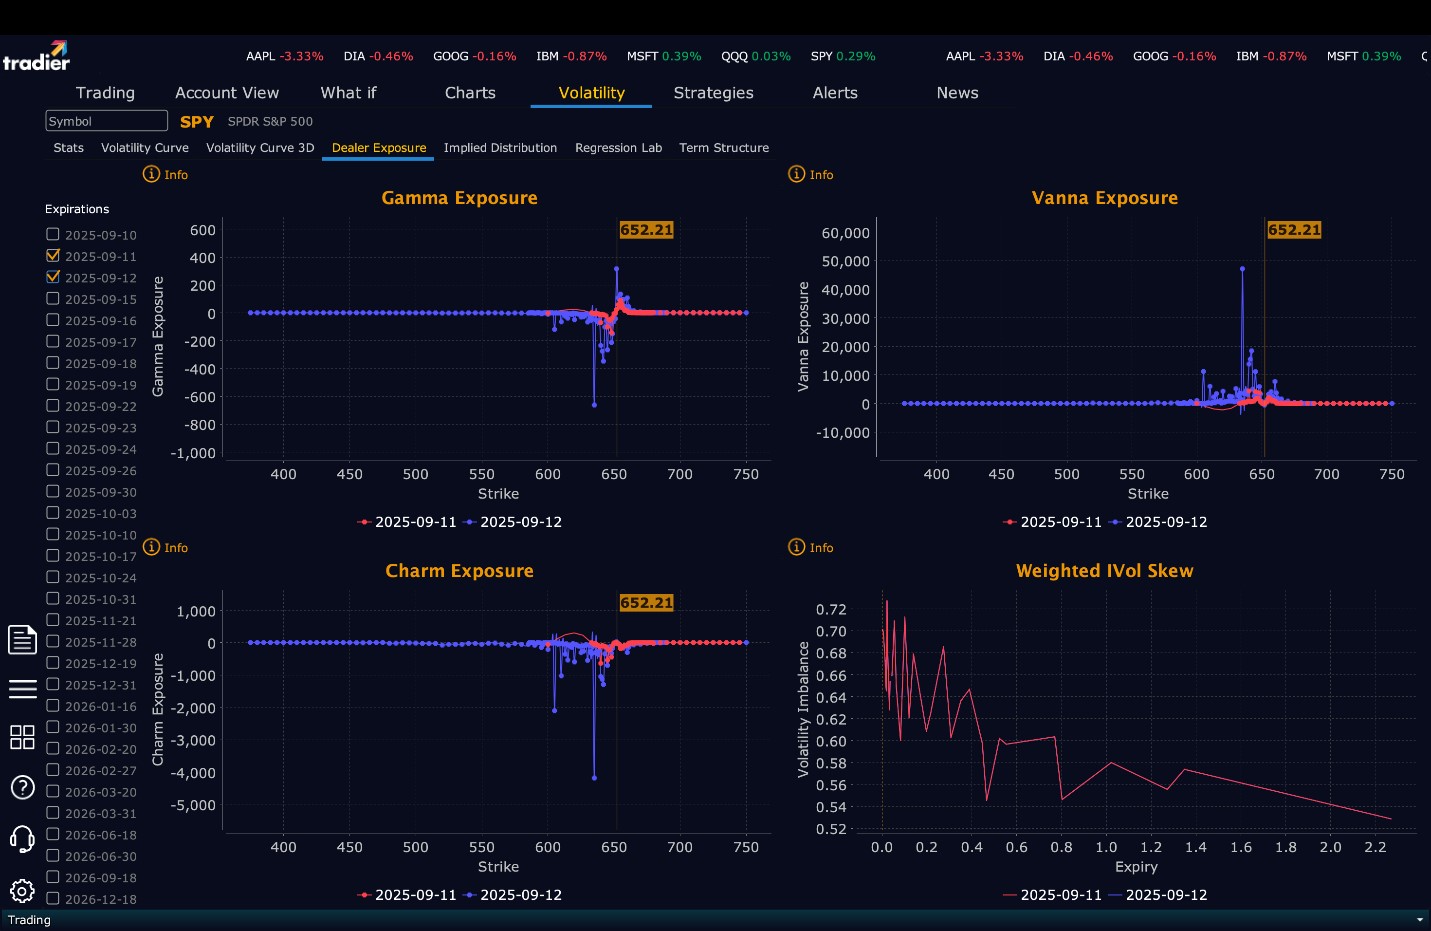Click the SPDR S&P 500 description text
Viewport: 1431px width, 931px height.
pos(270,121)
